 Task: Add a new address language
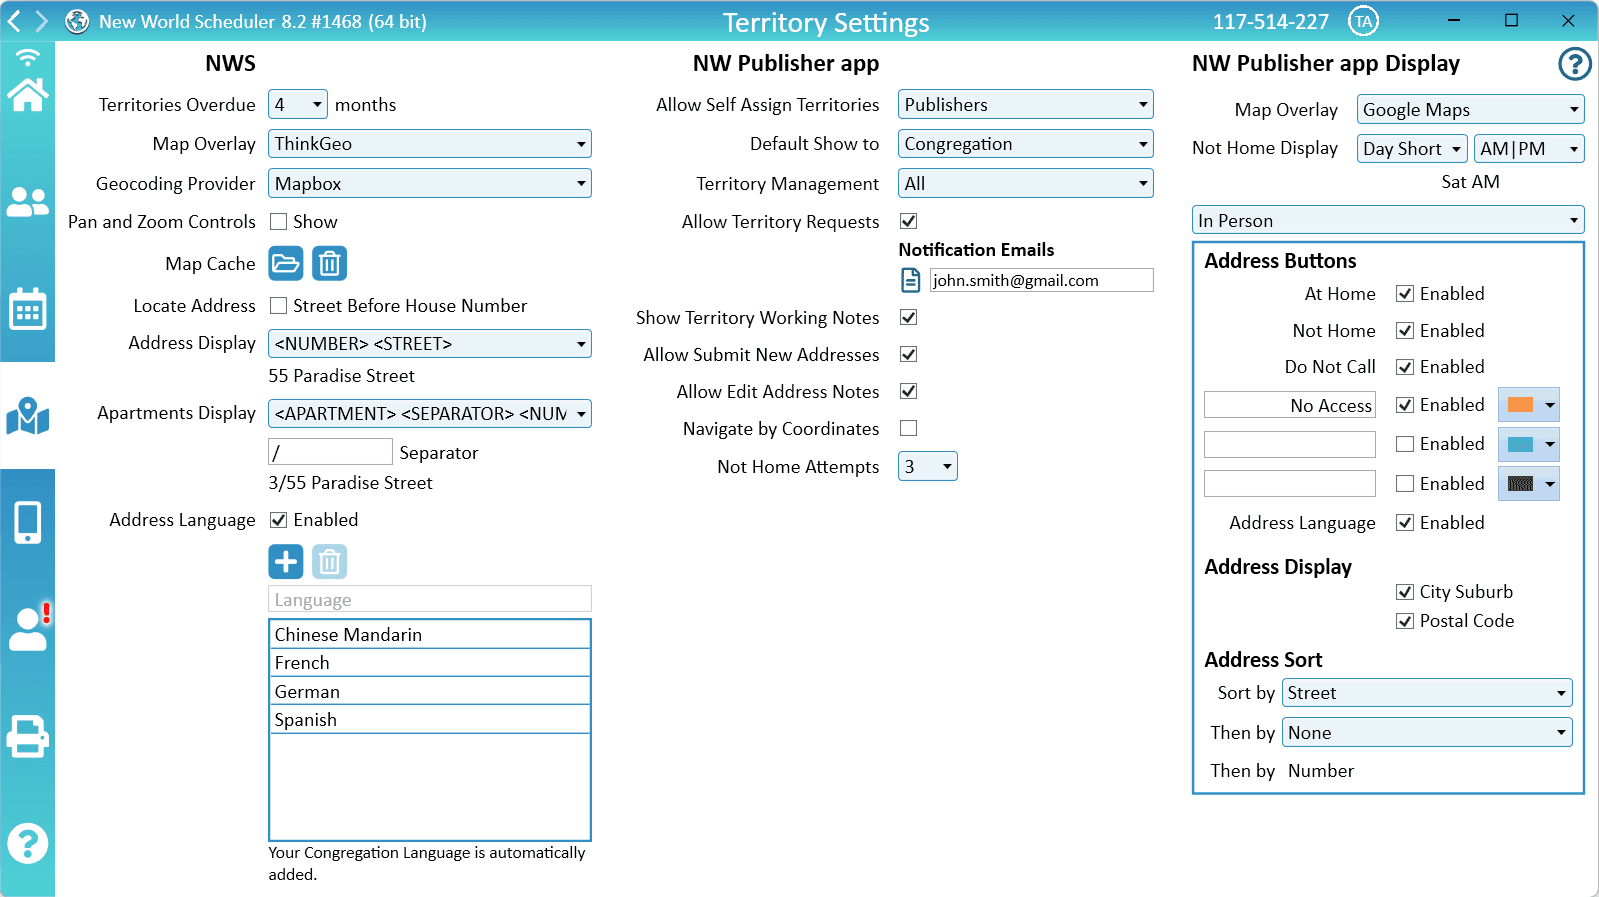(x=286, y=562)
